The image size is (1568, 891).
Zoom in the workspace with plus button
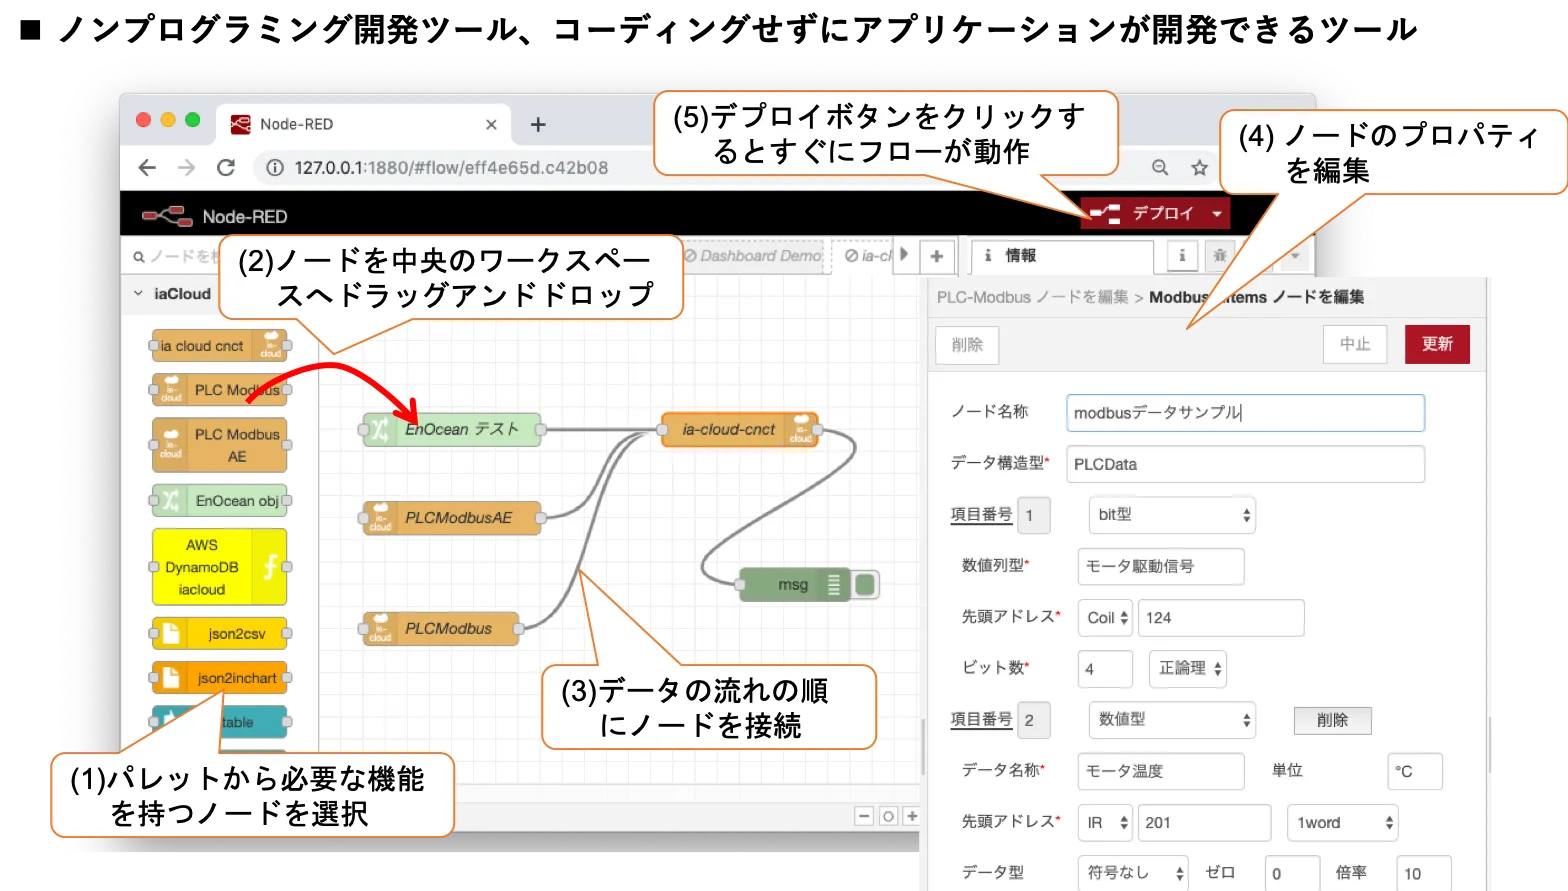(x=911, y=816)
